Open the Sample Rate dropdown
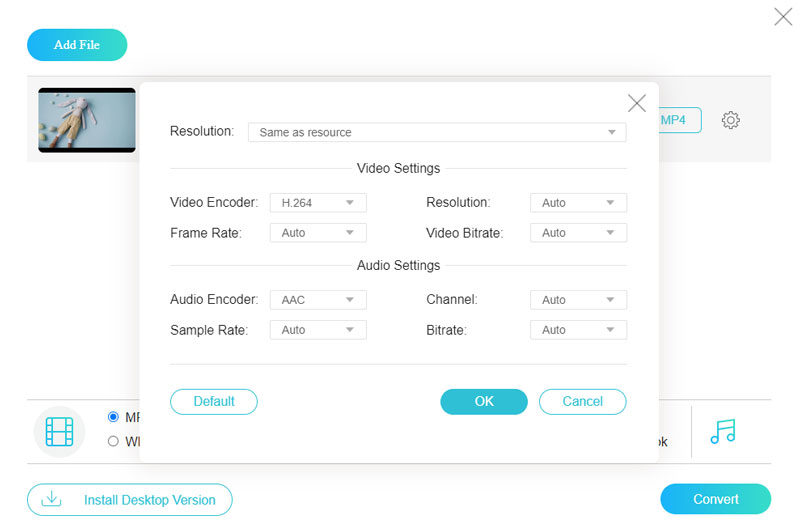The image size is (800, 522). [318, 330]
